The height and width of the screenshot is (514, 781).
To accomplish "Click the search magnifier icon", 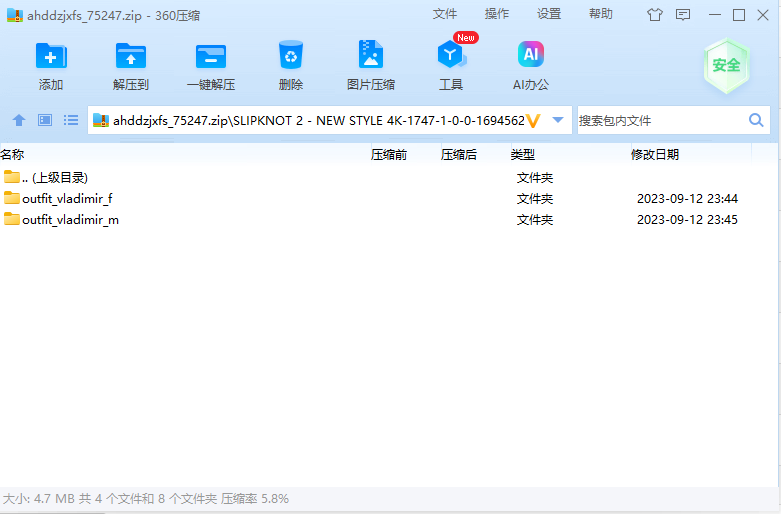I will (756, 120).
